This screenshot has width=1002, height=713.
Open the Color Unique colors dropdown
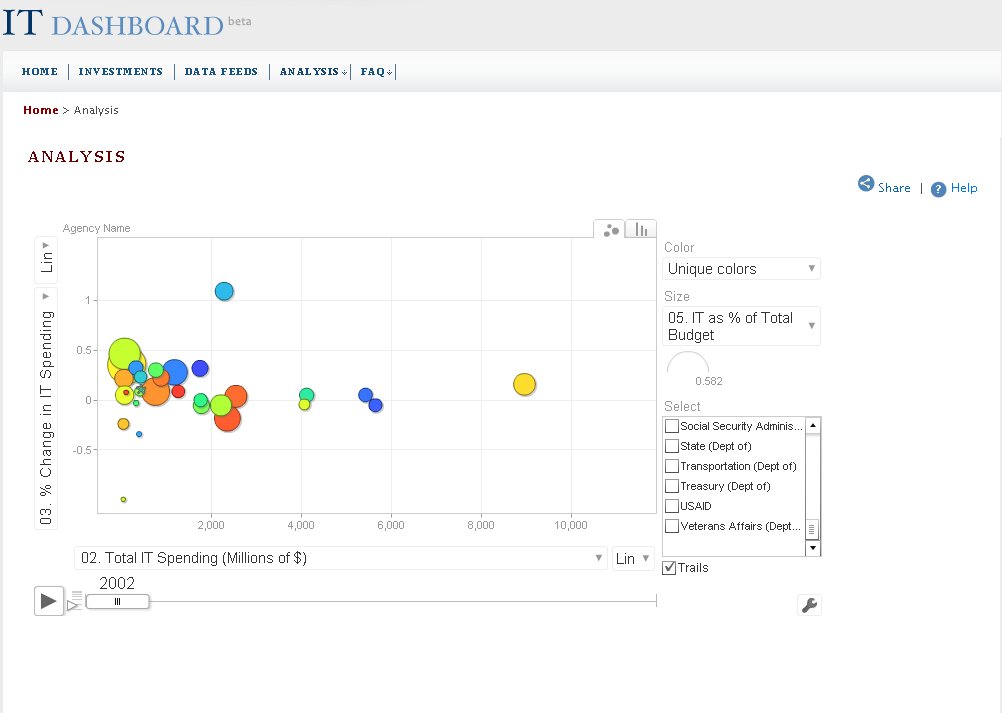(741, 269)
